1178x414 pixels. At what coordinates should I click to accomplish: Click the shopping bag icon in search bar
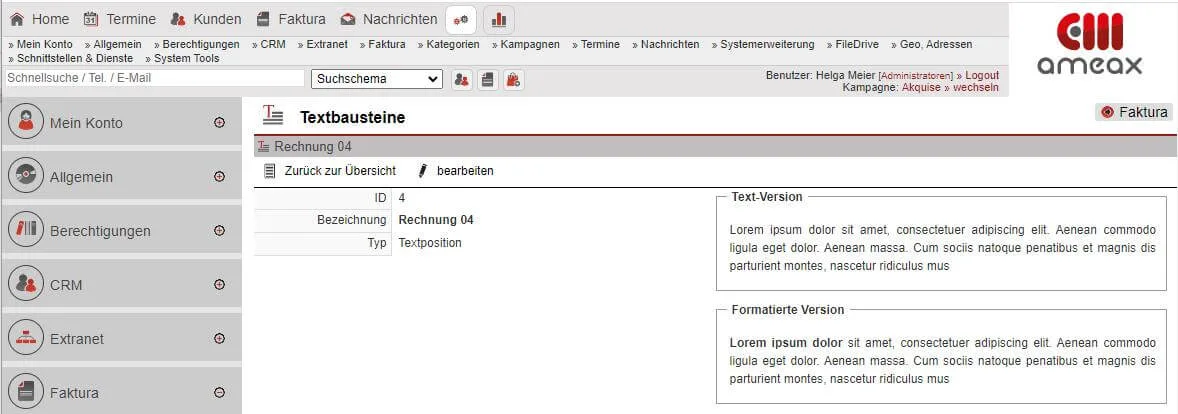click(x=512, y=79)
